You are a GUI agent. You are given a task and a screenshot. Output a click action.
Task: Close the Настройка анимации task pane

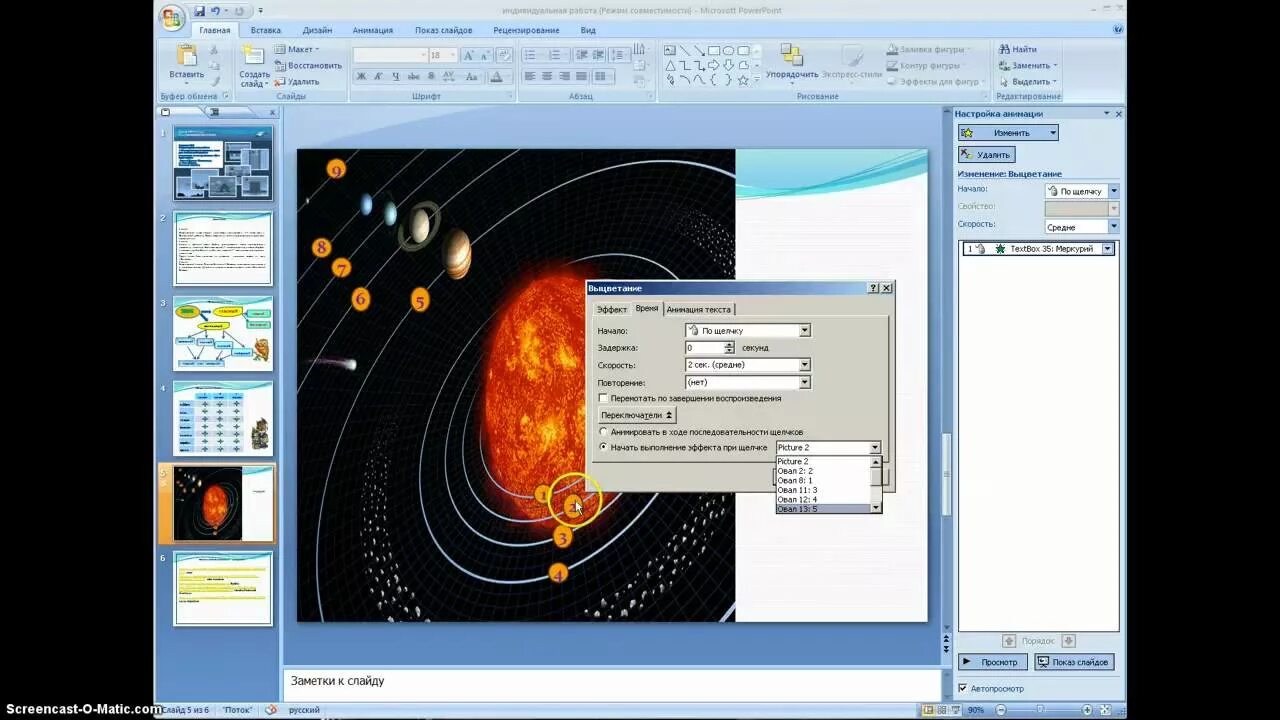point(1118,114)
